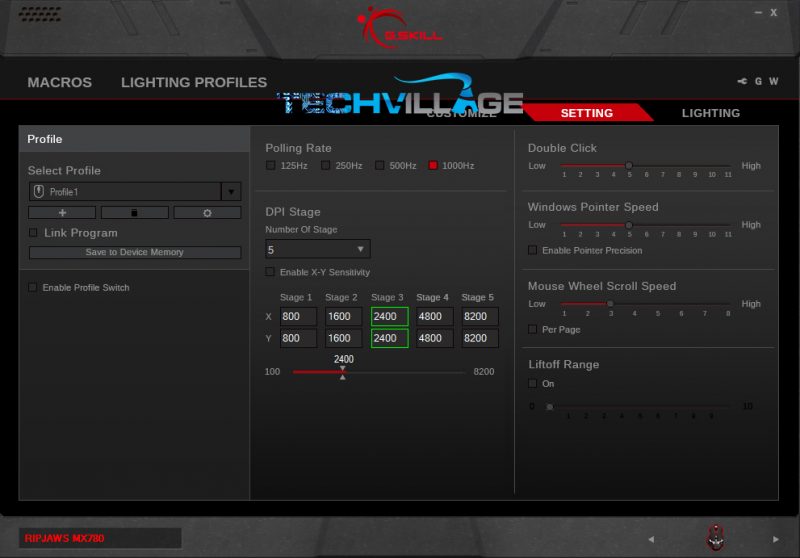Viewport: 800px width, 558px height.
Task: Click the share icon next to G
Action: pyautogui.click(x=742, y=82)
